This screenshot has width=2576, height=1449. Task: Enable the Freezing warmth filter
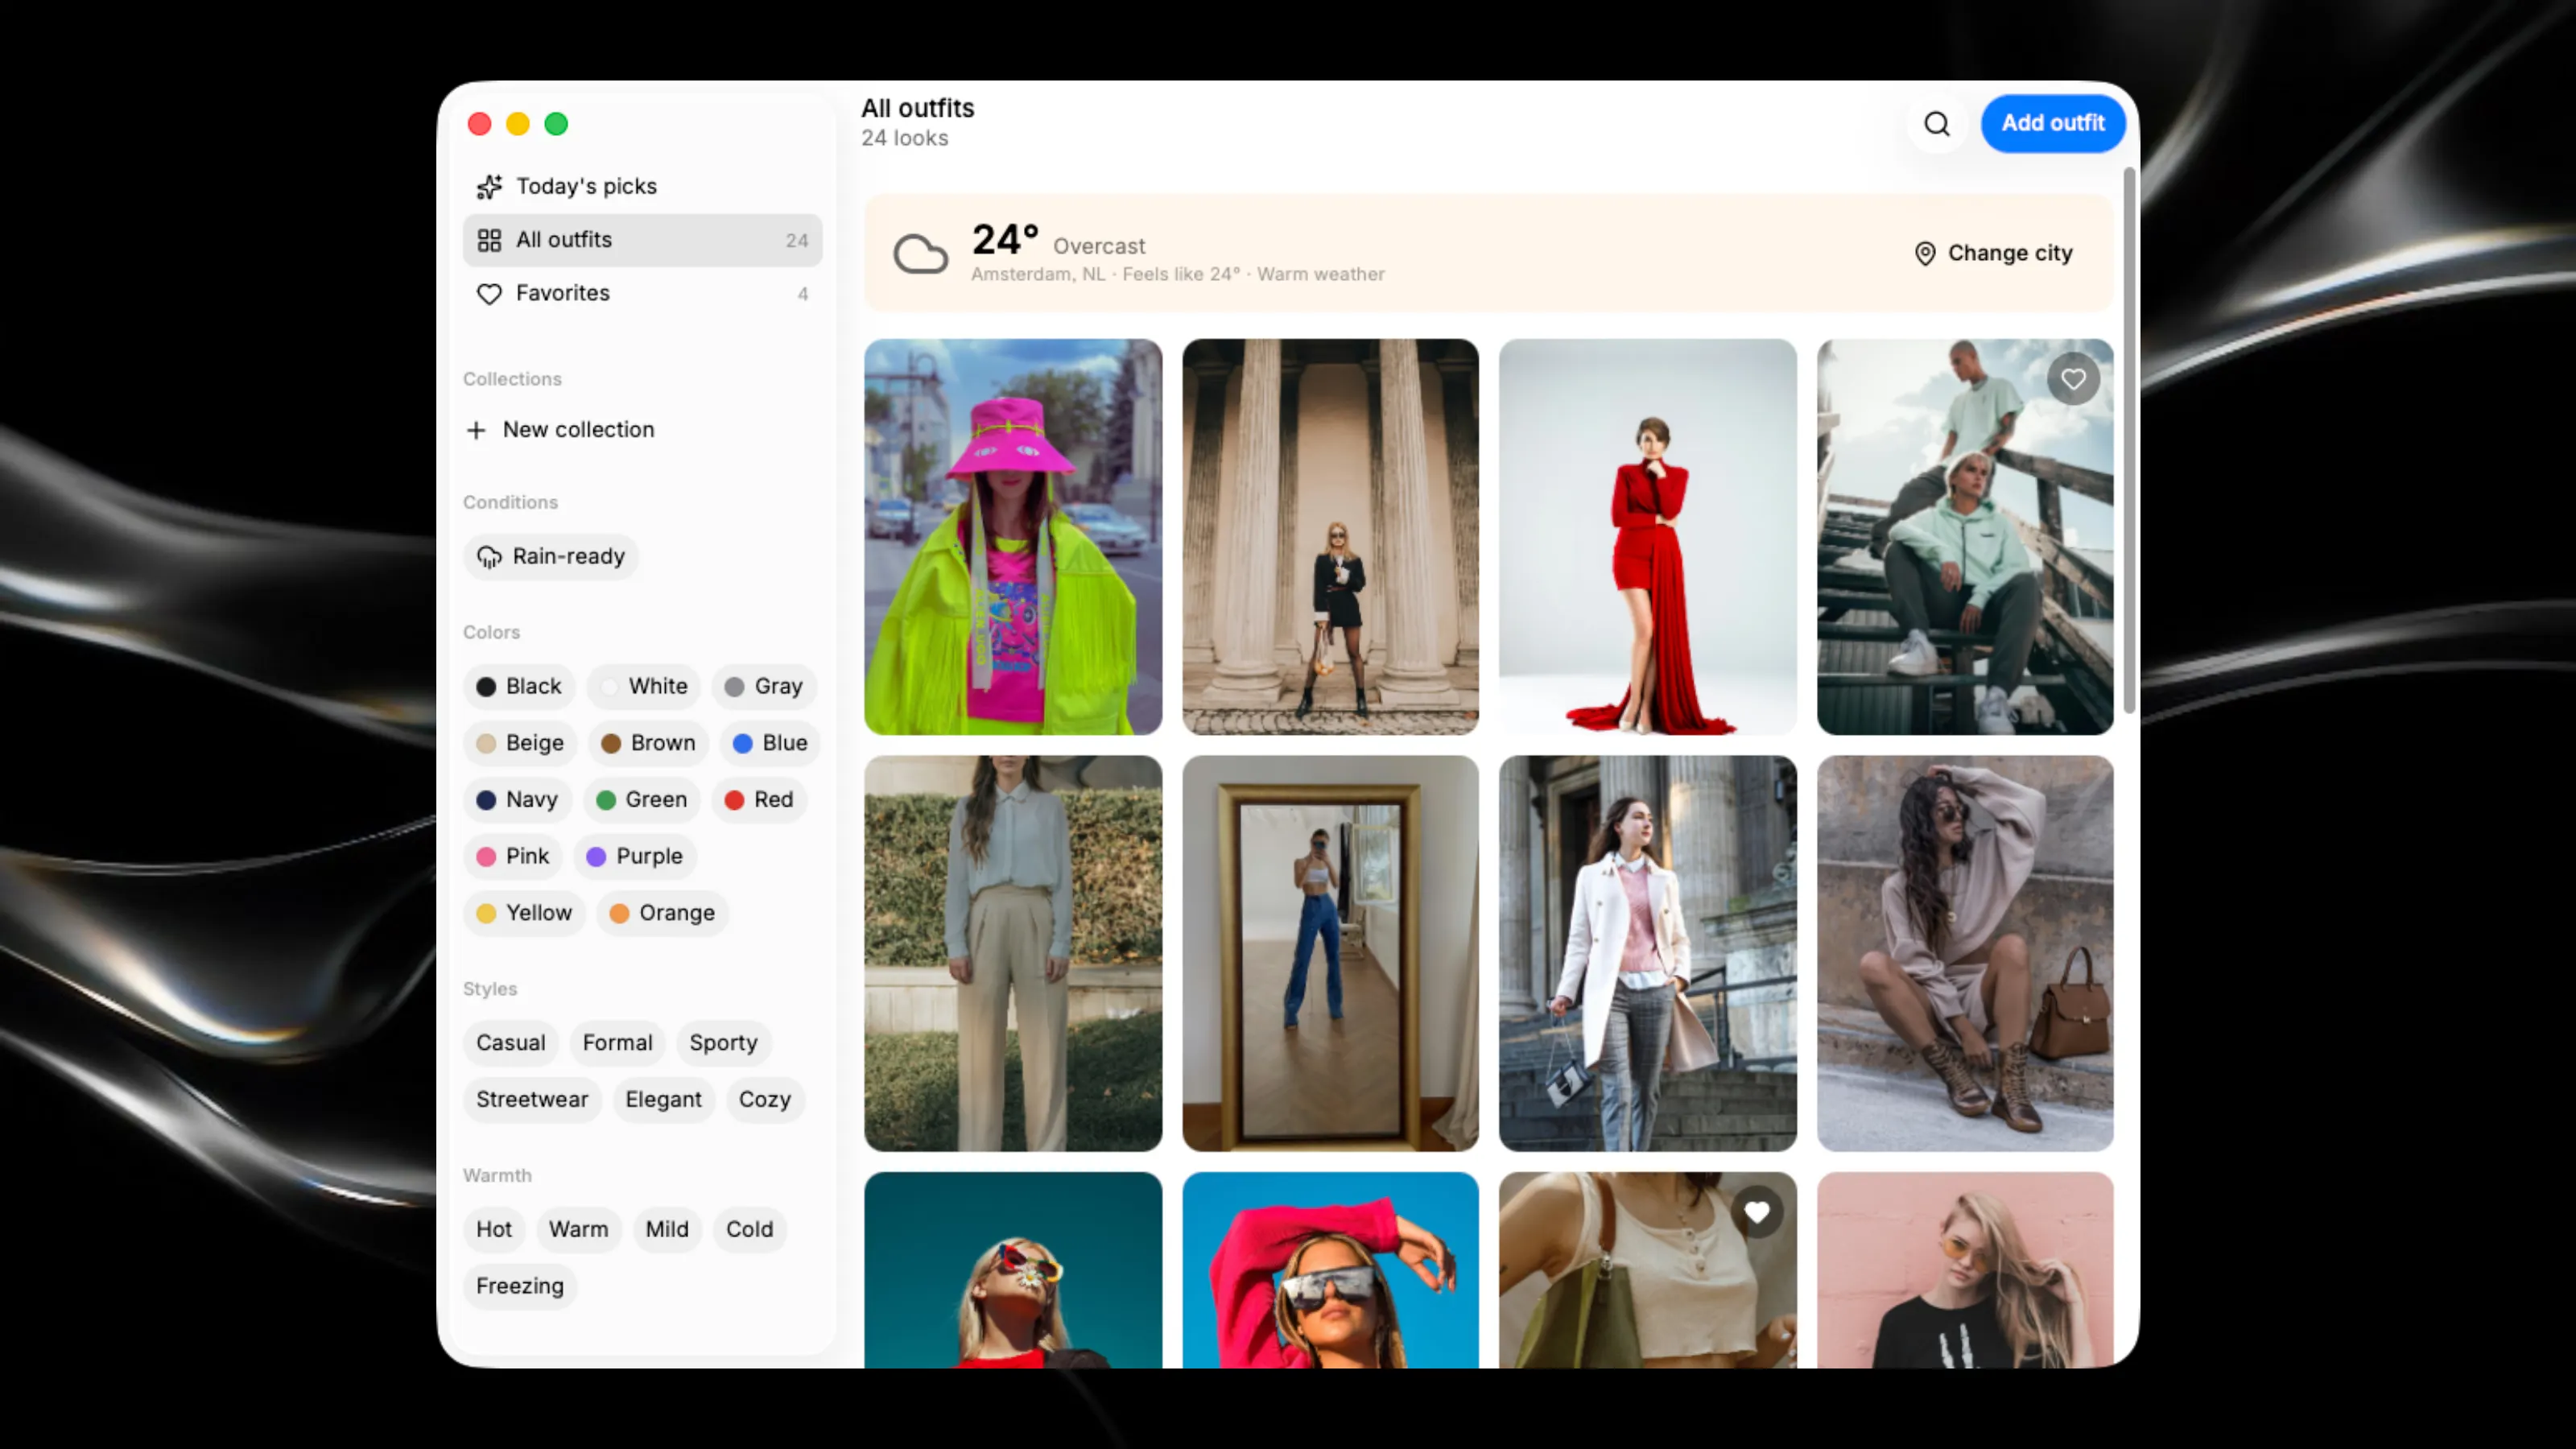pos(520,1286)
